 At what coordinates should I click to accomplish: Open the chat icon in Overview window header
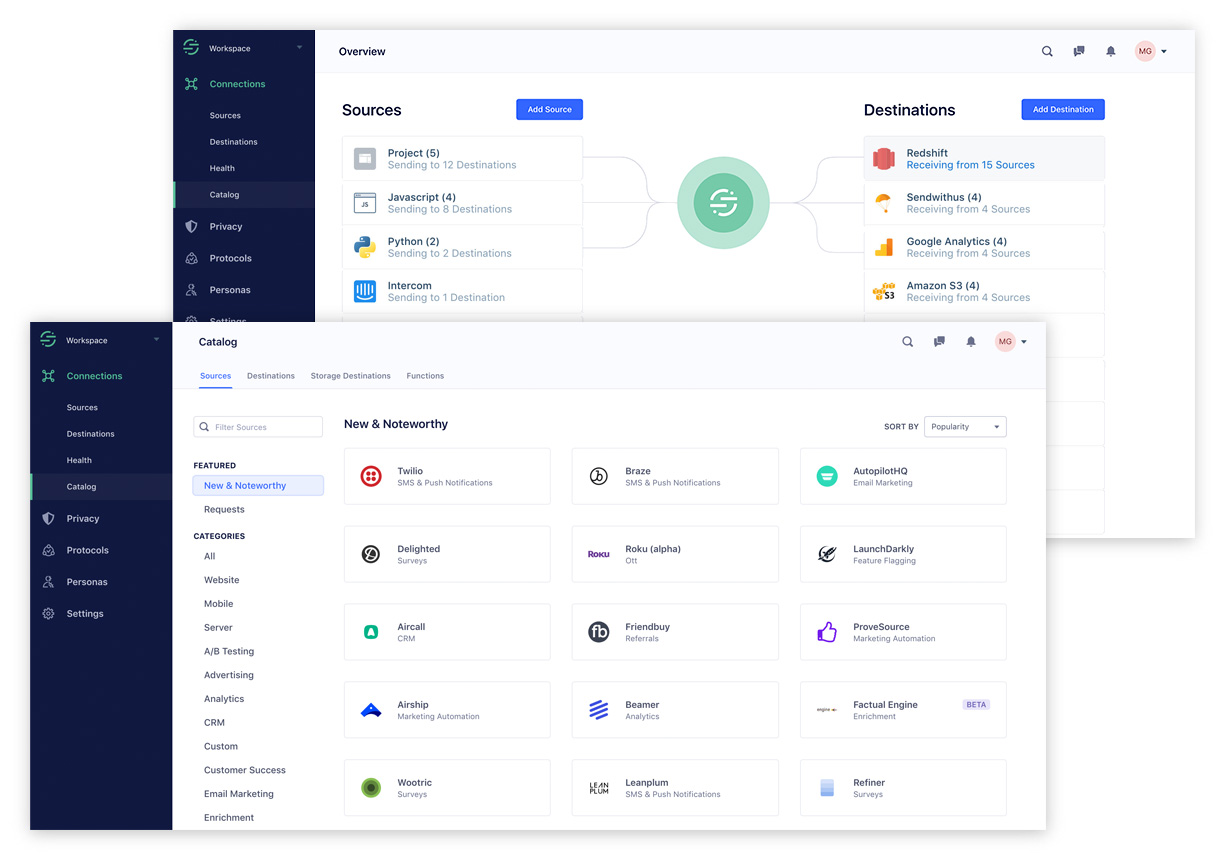1079,51
